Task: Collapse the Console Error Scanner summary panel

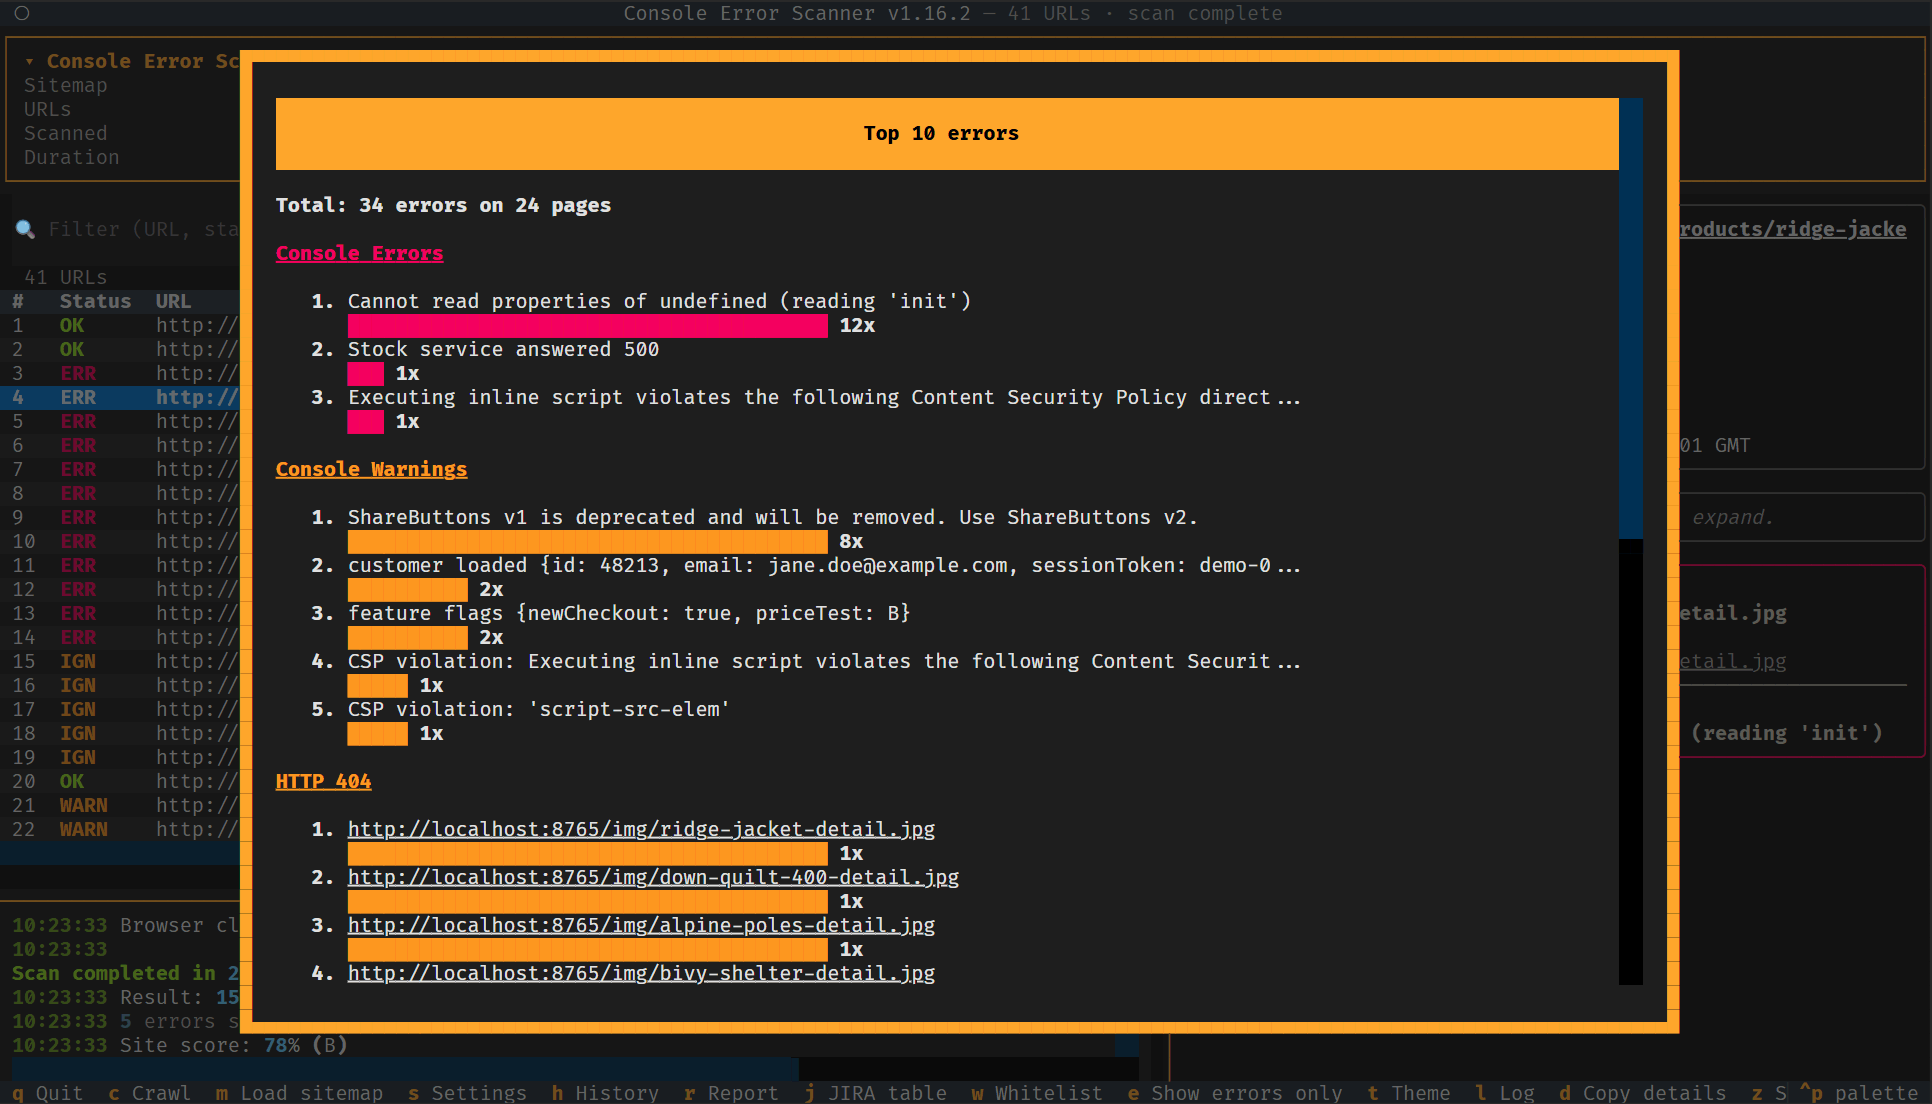Action: coord(29,61)
